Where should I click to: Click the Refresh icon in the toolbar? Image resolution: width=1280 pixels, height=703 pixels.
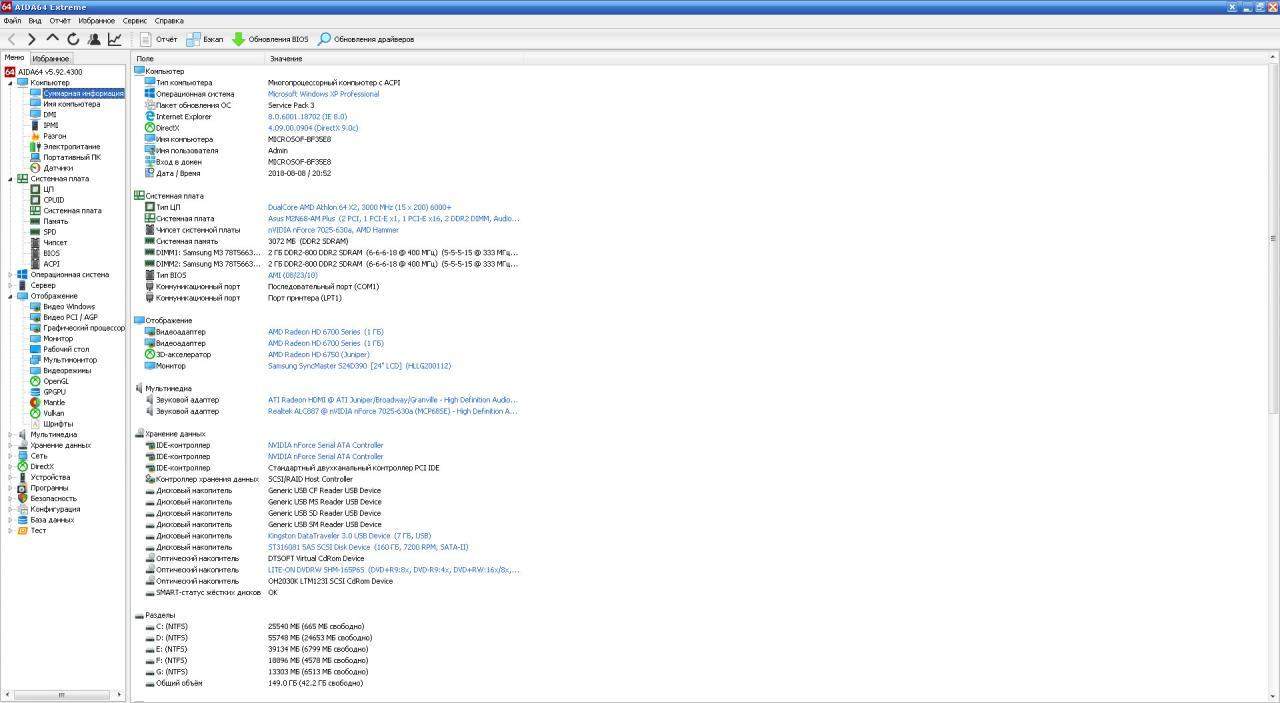pos(73,39)
